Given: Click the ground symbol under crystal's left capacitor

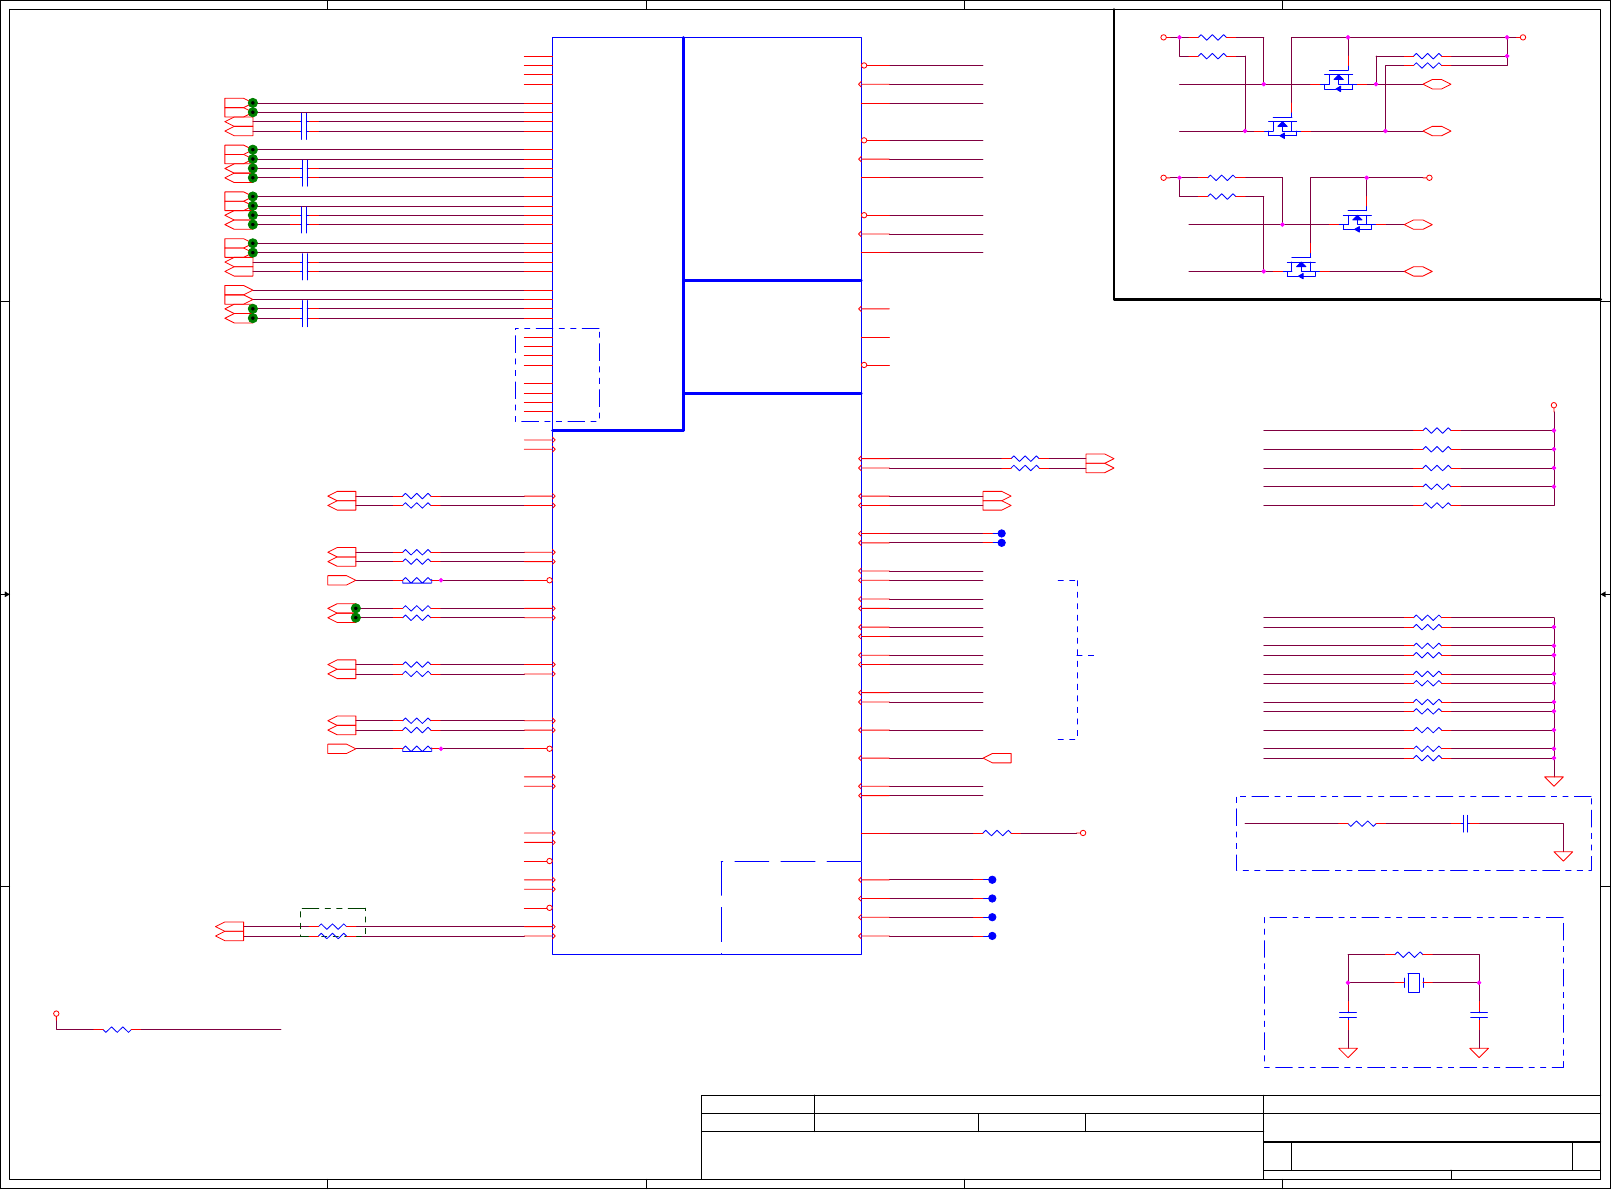Looking at the screenshot, I should 1348,1052.
